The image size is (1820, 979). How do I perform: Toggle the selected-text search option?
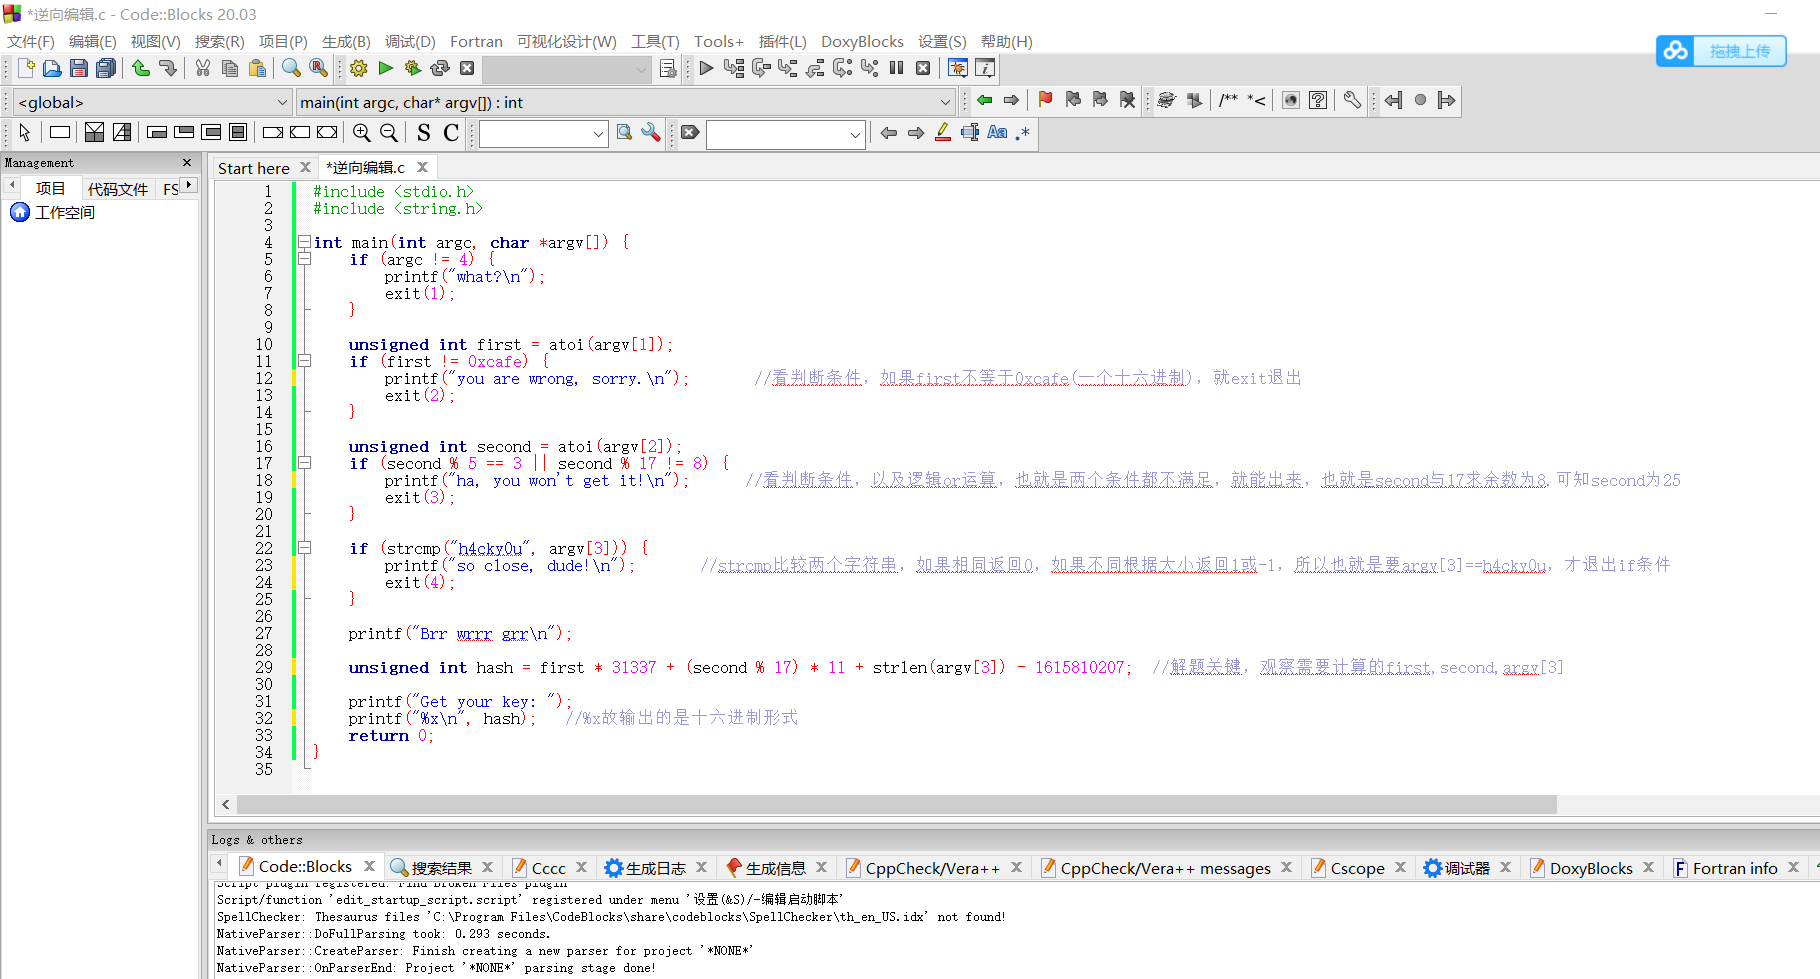[970, 132]
